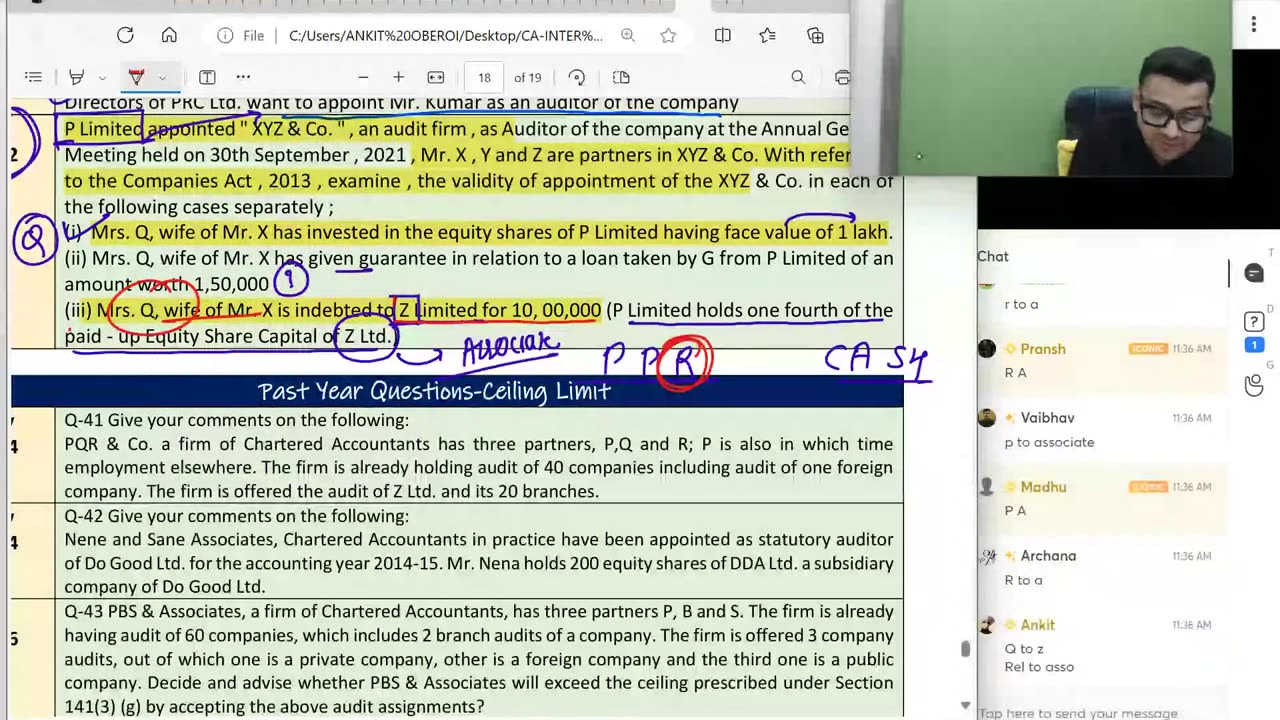Print the PDF document icon

pos(842,77)
